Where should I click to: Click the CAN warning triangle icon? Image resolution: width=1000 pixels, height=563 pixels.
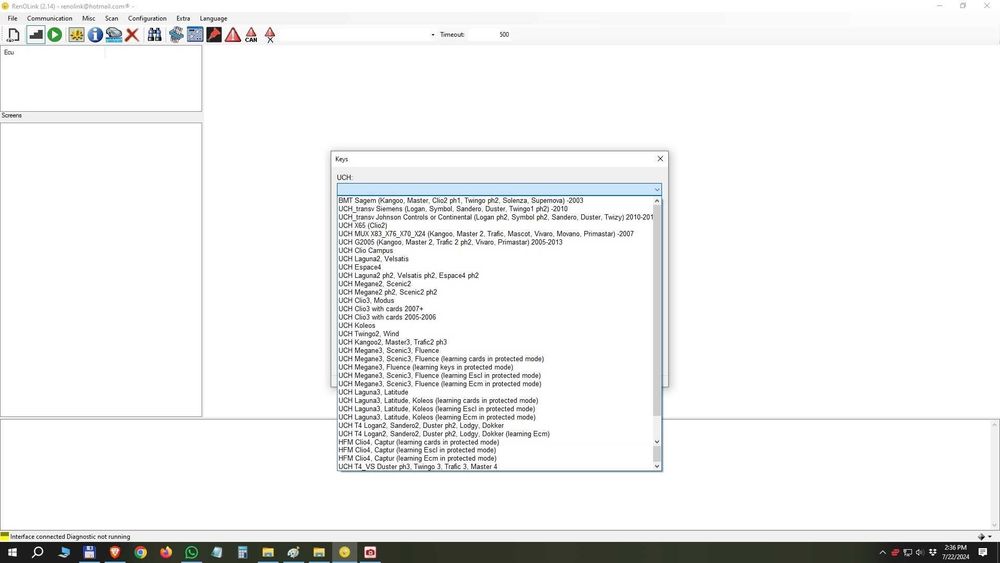point(251,34)
